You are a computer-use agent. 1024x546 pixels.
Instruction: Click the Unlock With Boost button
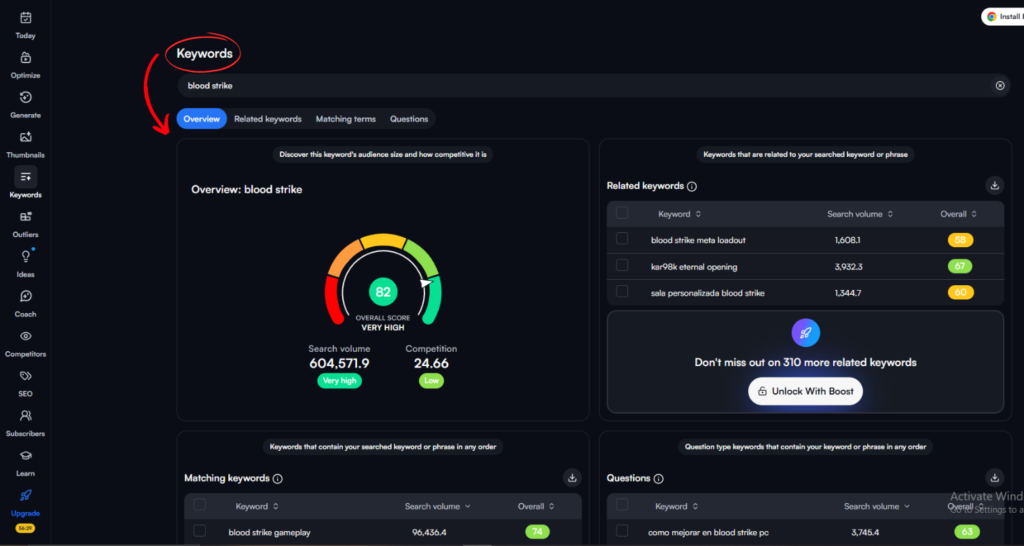[805, 391]
